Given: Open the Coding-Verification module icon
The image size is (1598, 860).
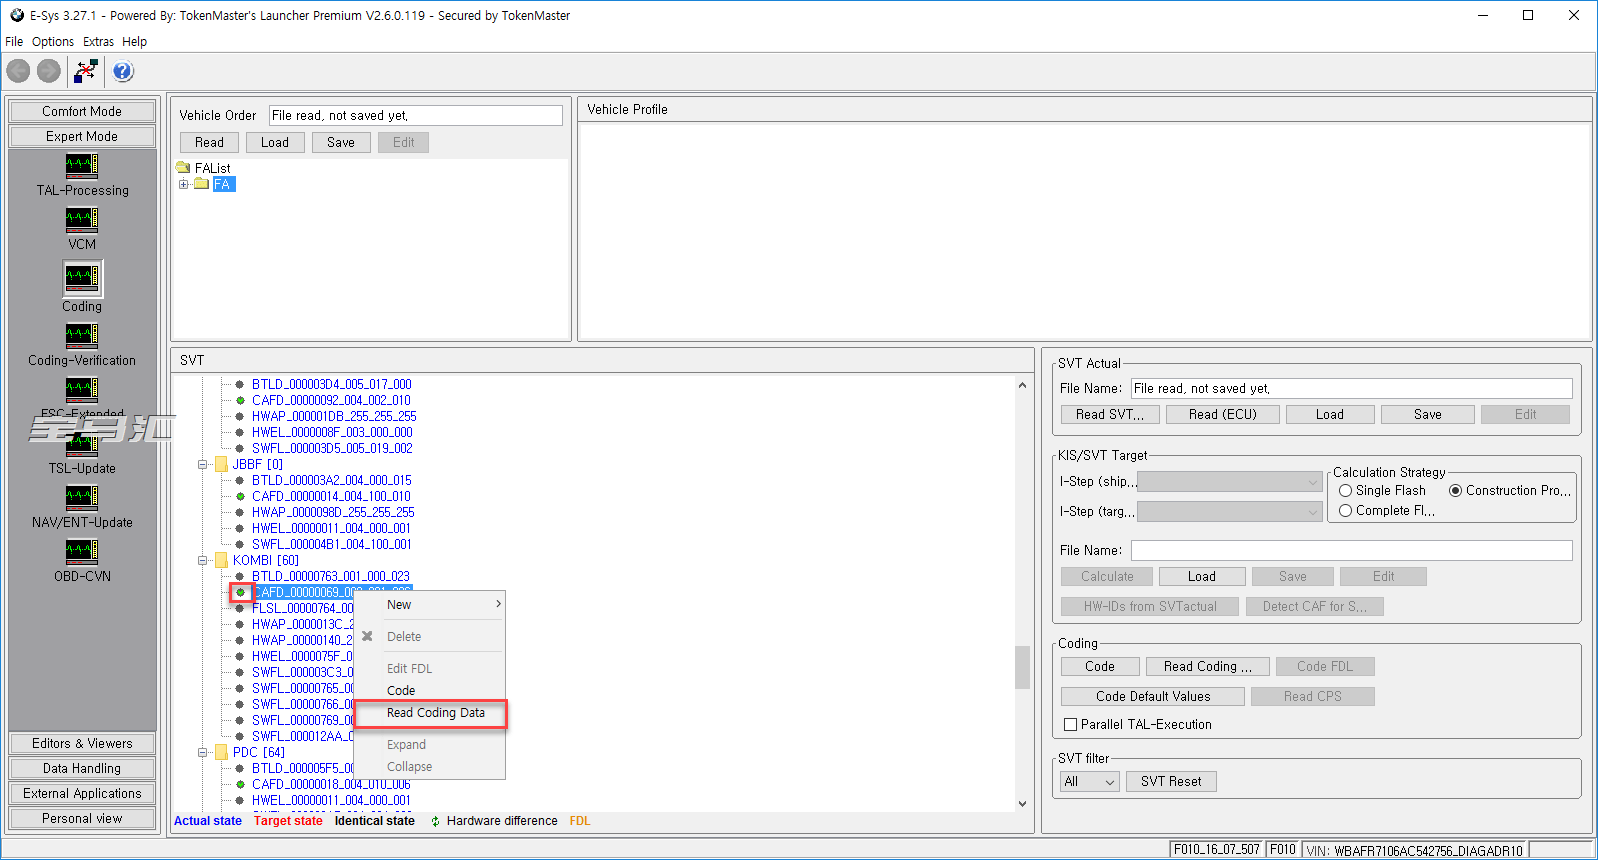Looking at the screenshot, I should (82, 335).
